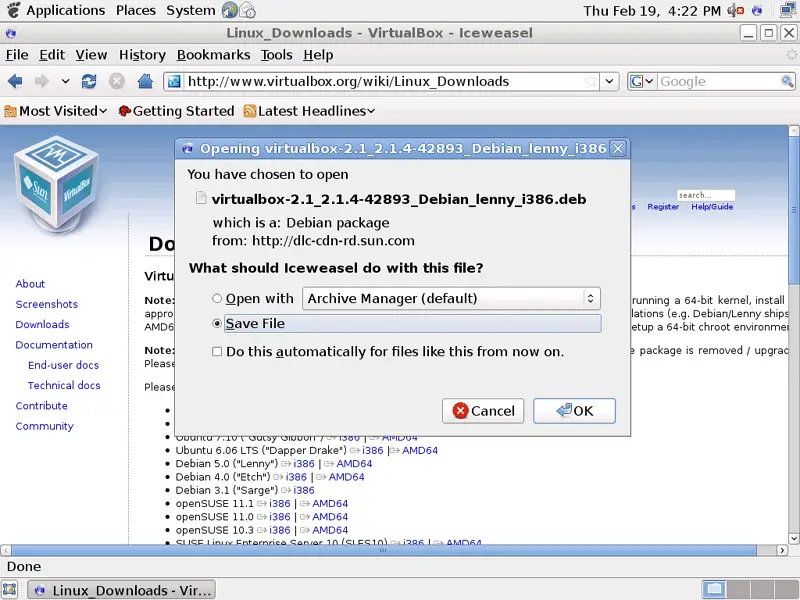This screenshot has width=800, height=600.
Task: Reload the current page
Action: pyautogui.click(x=89, y=81)
